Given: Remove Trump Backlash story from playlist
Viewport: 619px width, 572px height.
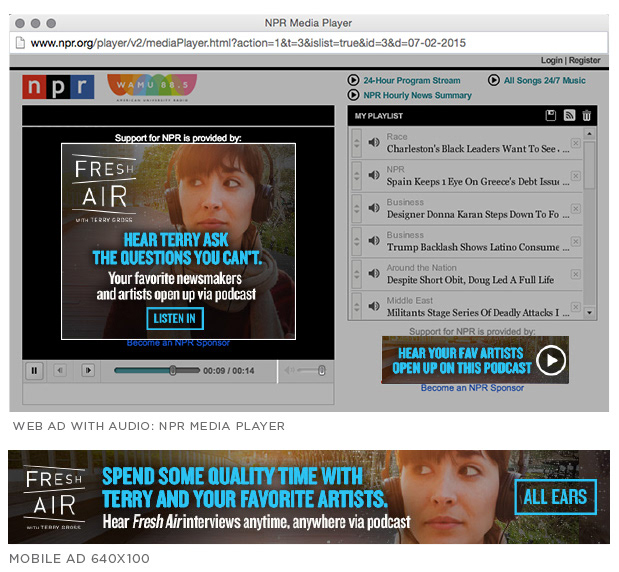Looking at the screenshot, I should (576, 241).
